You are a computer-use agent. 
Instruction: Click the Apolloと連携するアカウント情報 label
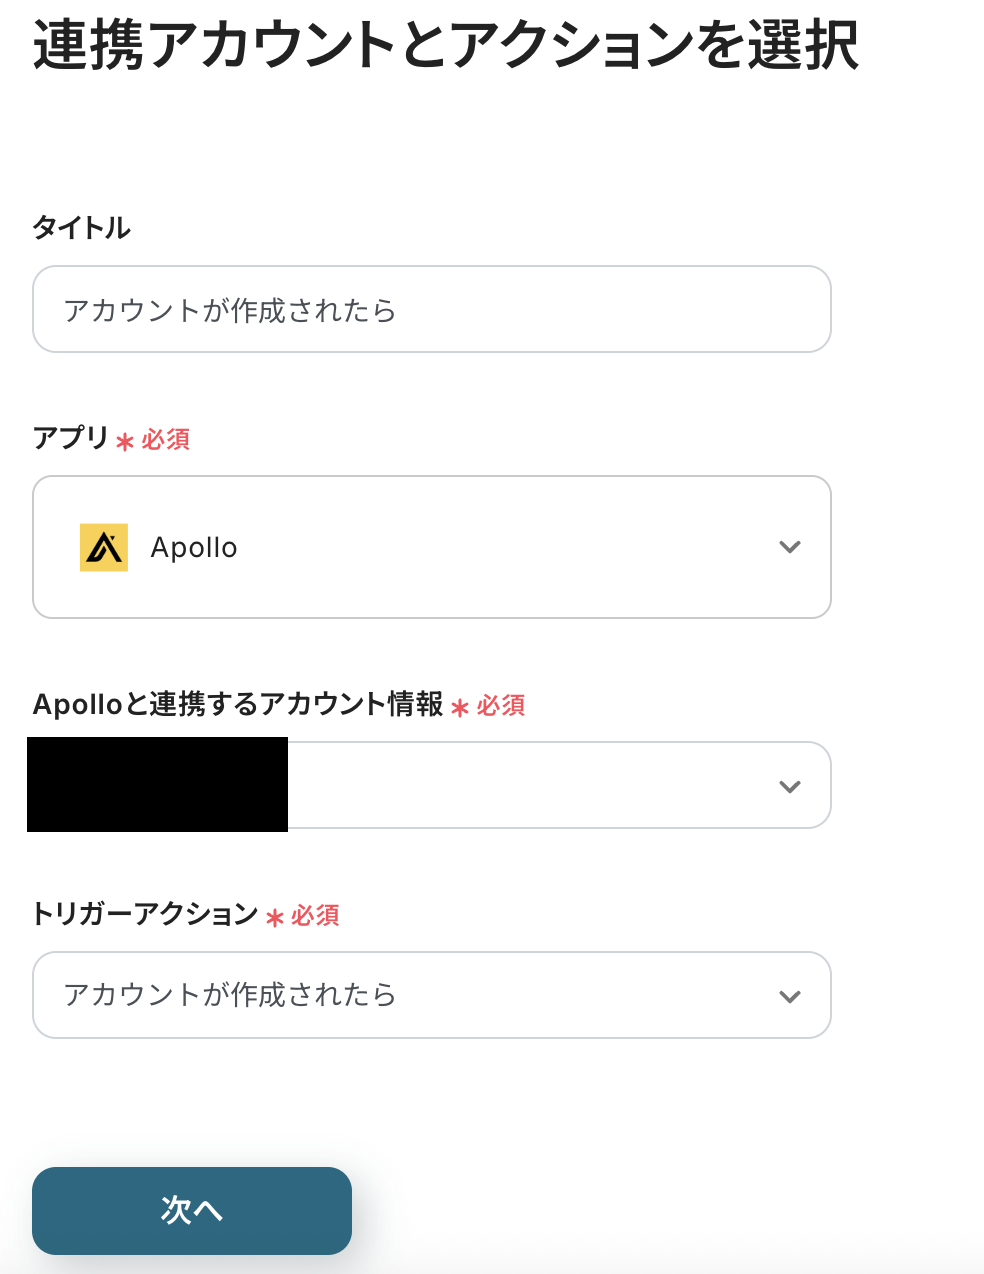pos(238,705)
